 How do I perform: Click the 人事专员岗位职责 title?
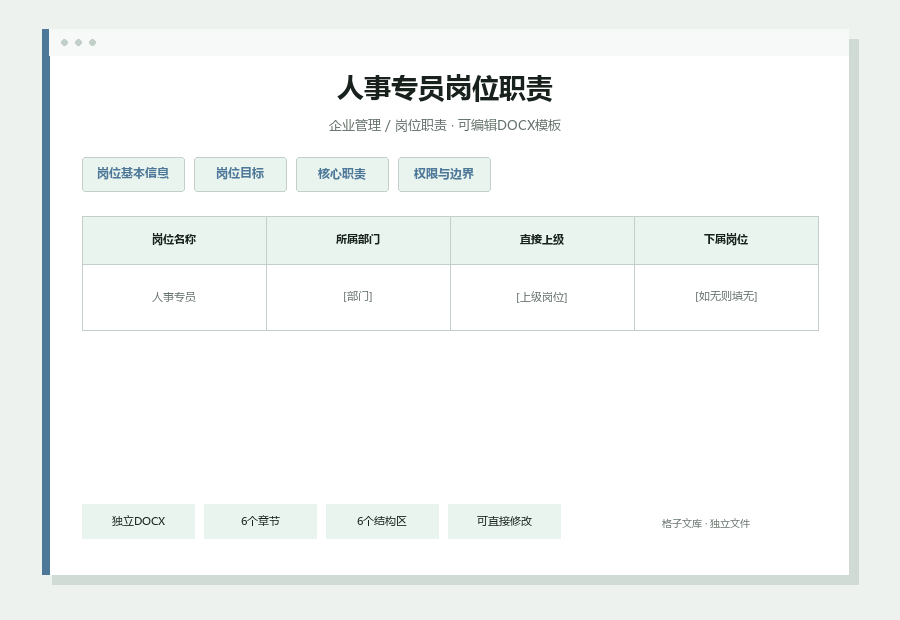(x=445, y=88)
